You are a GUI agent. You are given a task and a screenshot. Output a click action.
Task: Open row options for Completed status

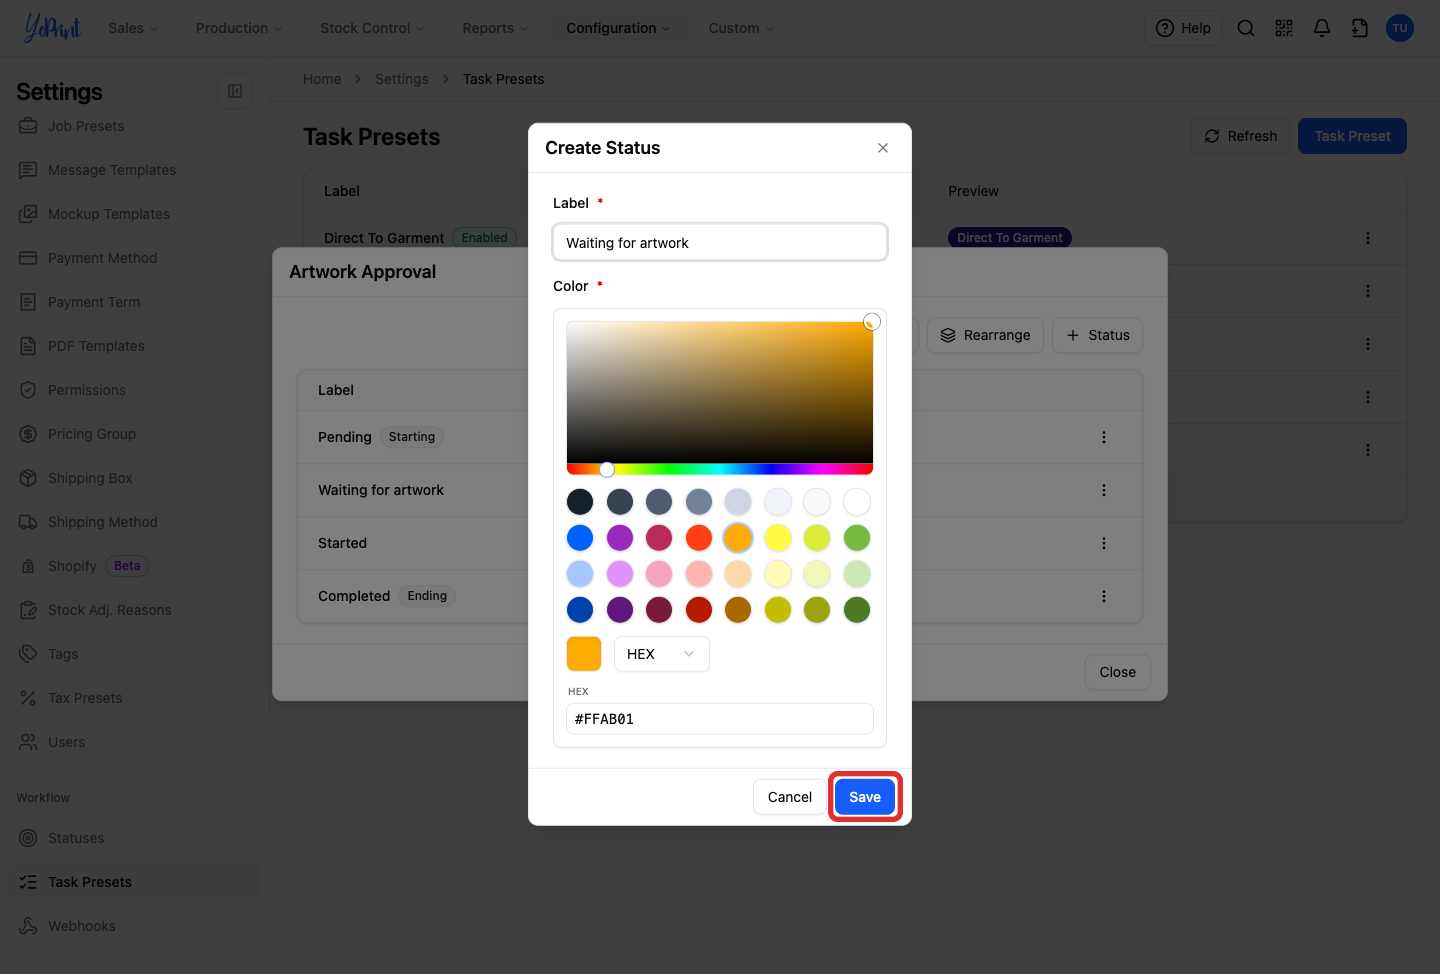(1104, 596)
